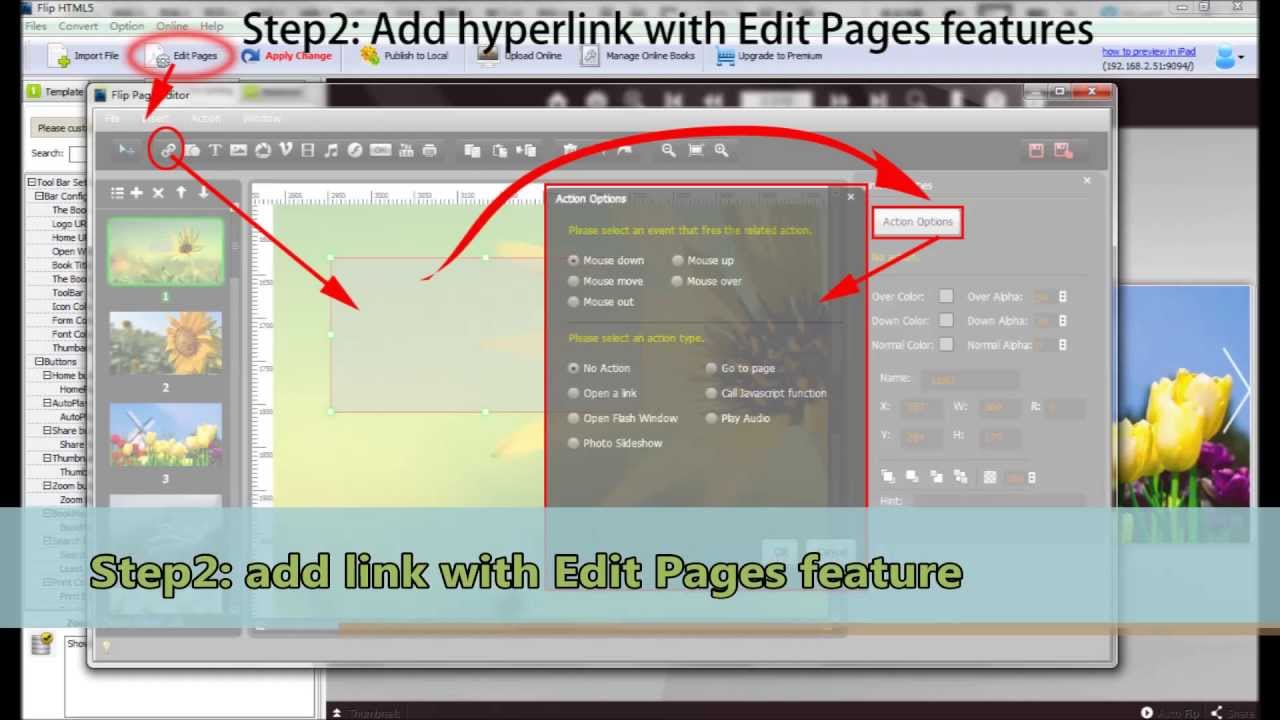Collapse the Thumbnail tree node

click(47, 458)
